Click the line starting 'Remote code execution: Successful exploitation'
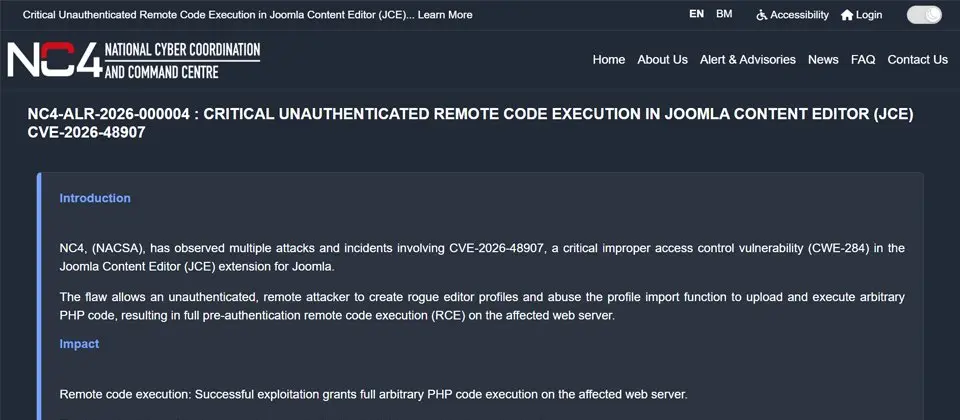This screenshot has width=960, height=420. pyautogui.click(x=373, y=394)
